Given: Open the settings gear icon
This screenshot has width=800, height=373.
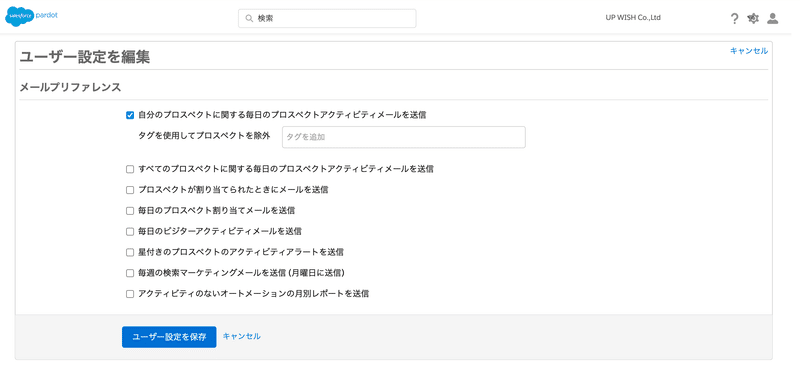Looking at the screenshot, I should pos(753,18).
